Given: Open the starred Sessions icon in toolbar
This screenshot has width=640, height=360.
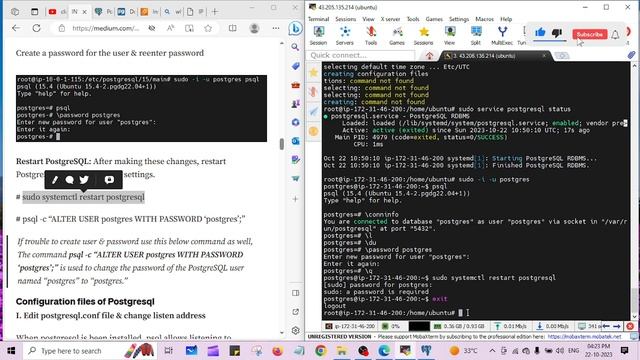Looking at the screenshot, I should click(423, 36).
